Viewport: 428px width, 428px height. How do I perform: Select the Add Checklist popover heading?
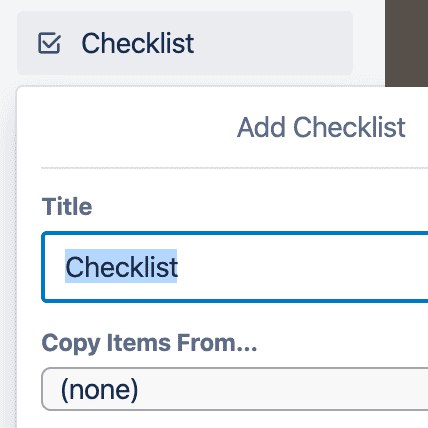click(321, 127)
